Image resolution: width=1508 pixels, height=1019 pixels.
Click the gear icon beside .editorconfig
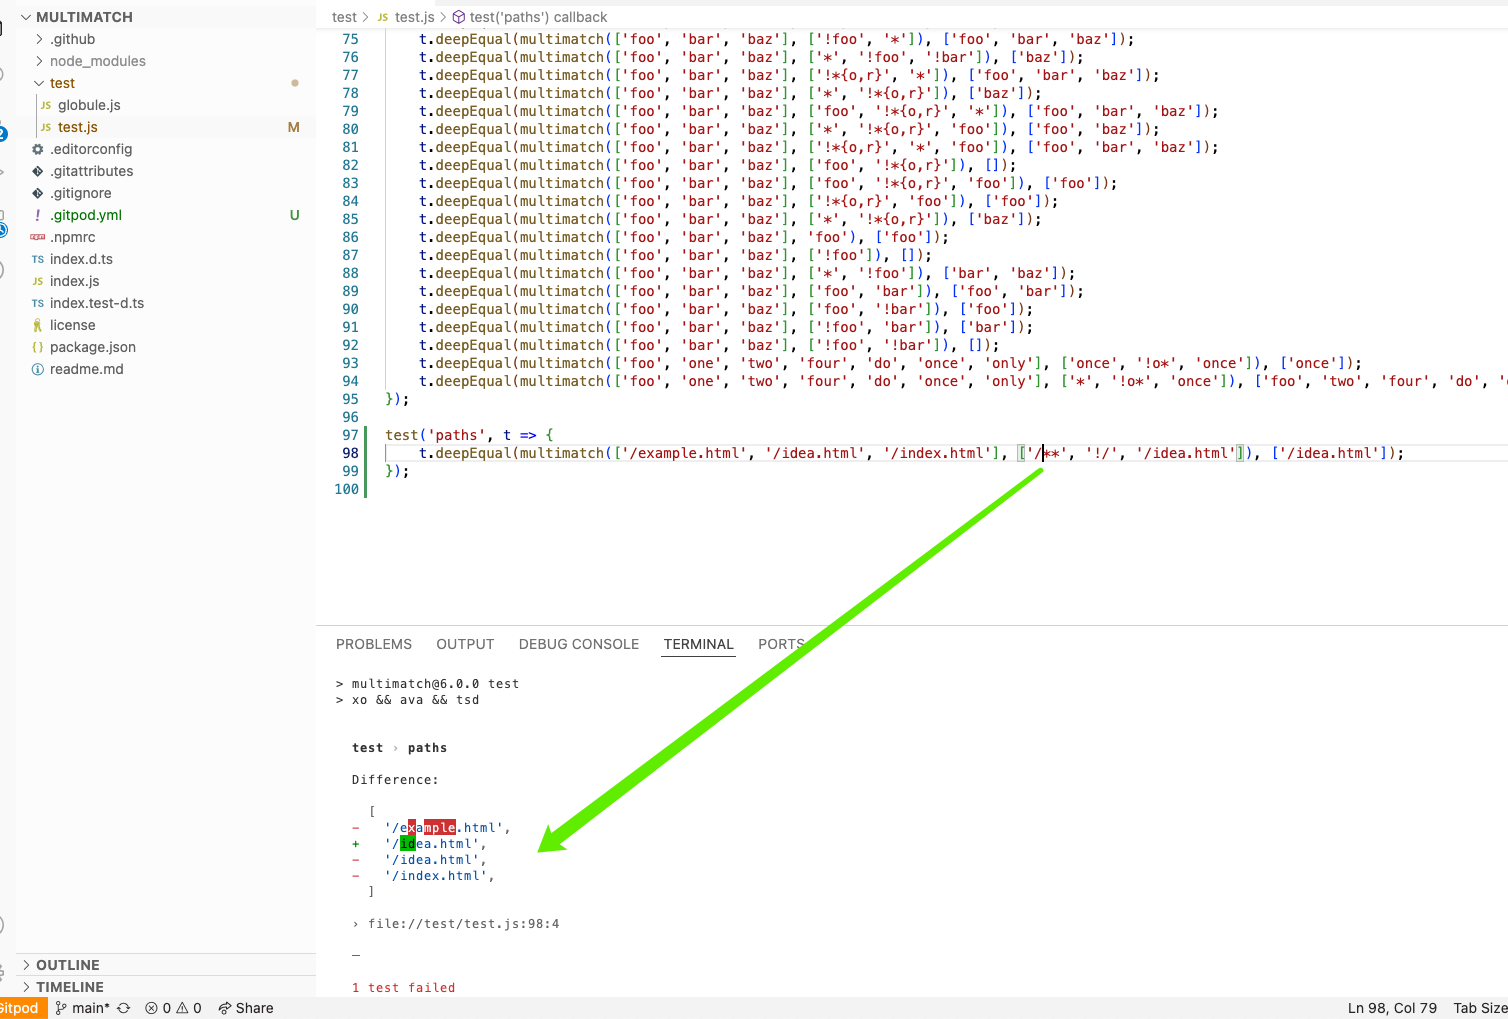tap(37, 148)
